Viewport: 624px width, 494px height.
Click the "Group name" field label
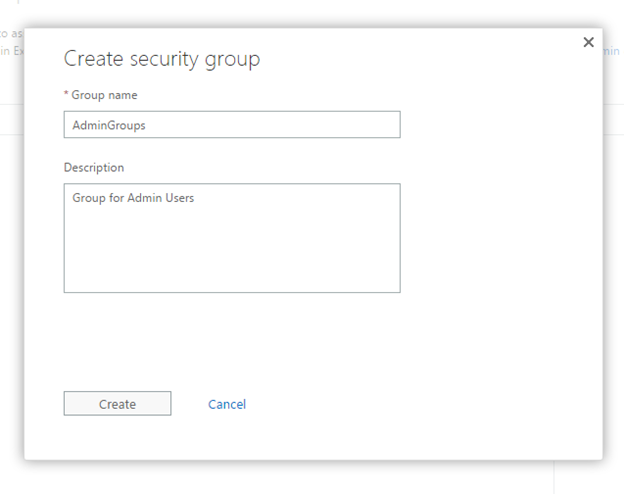pos(104,95)
